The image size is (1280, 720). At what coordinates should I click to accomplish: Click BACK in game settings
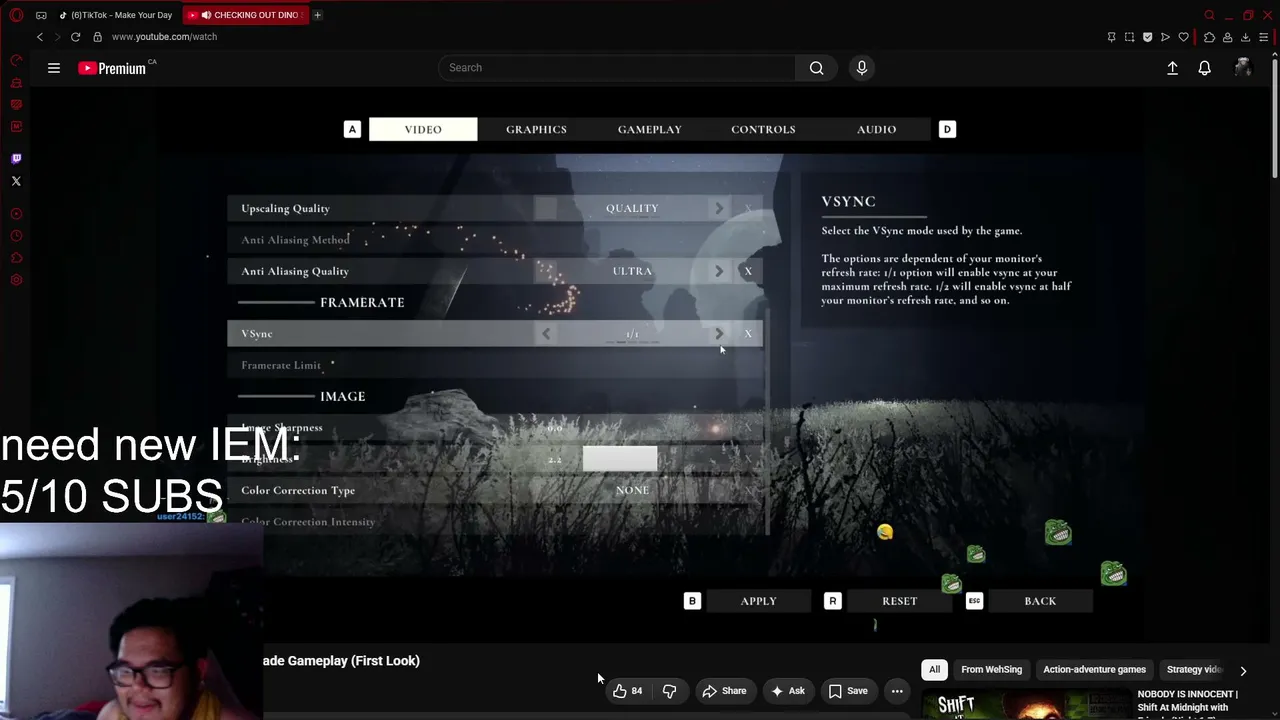[1040, 601]
